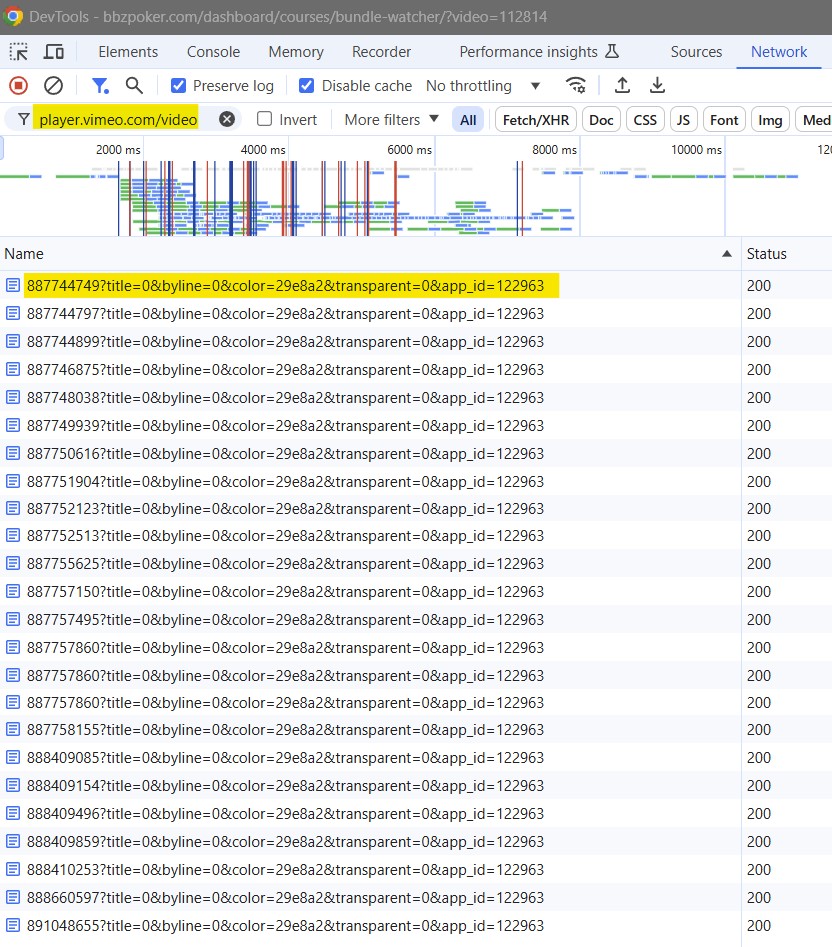This screenshot has height=947, width=832.
Task: Uncheck the Preserve log checkbox
Action: point(178,86)
